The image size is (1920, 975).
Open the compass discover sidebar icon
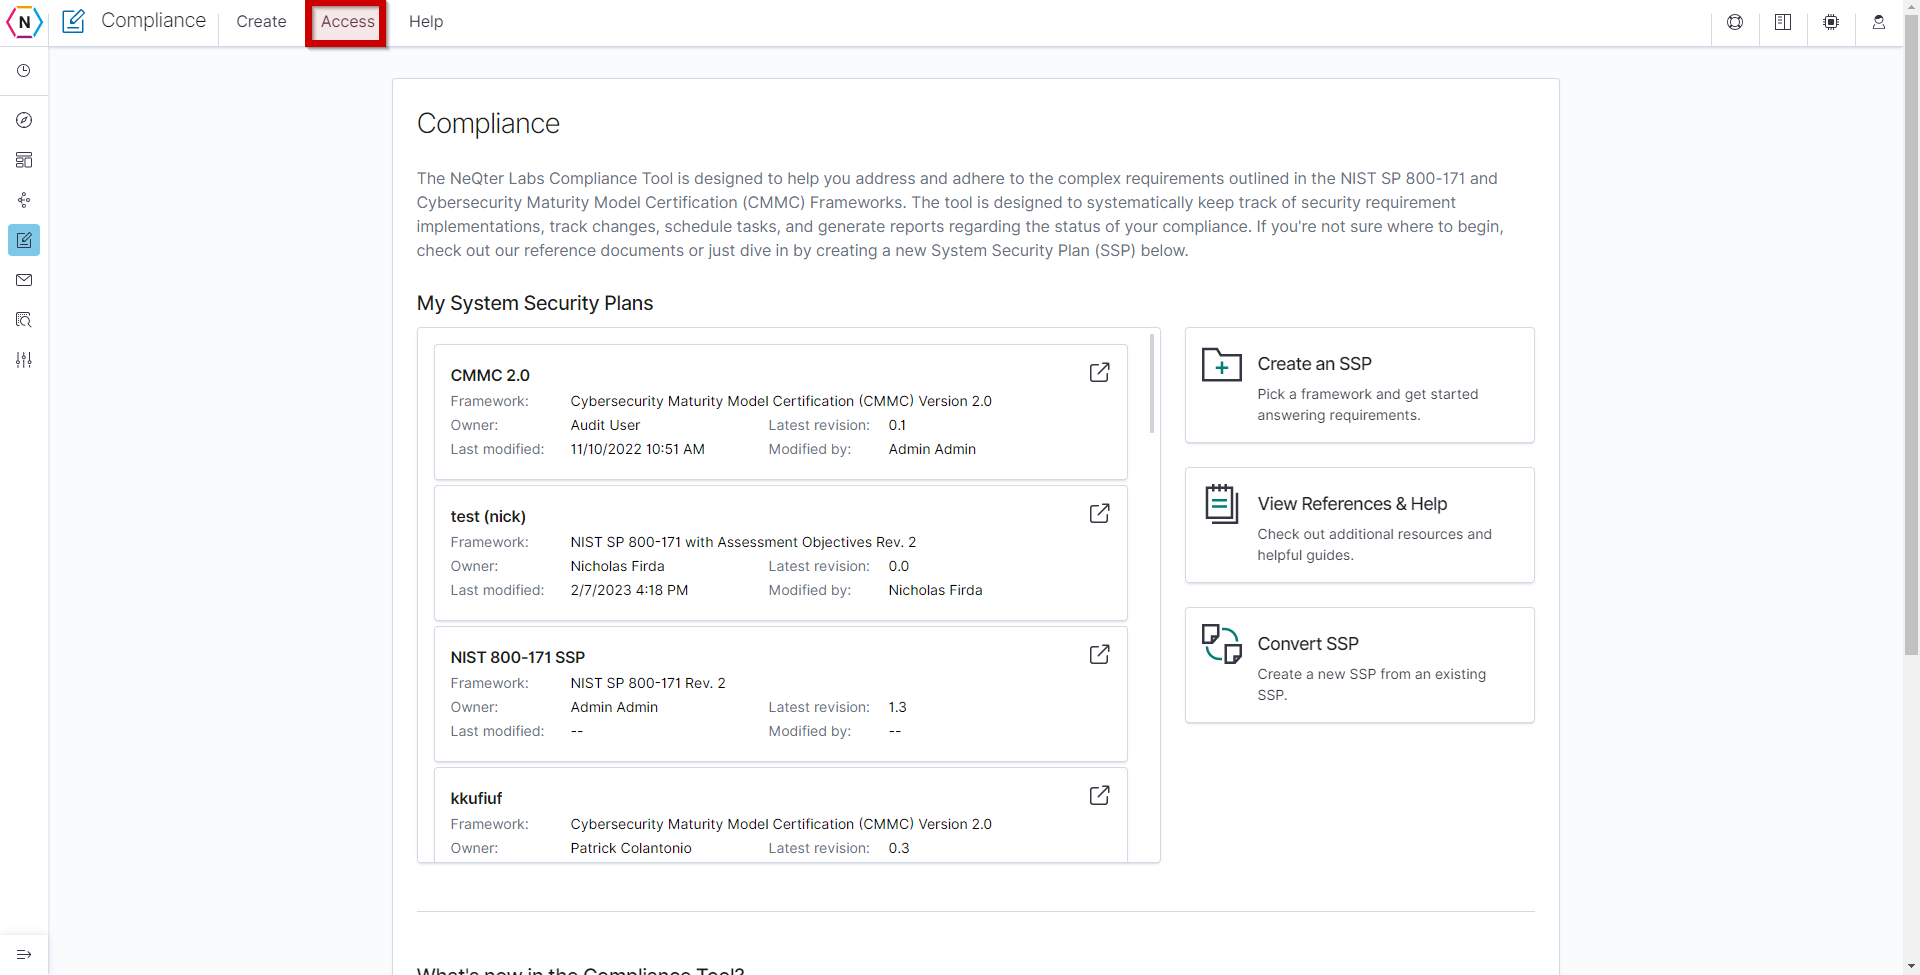[24, 120]
